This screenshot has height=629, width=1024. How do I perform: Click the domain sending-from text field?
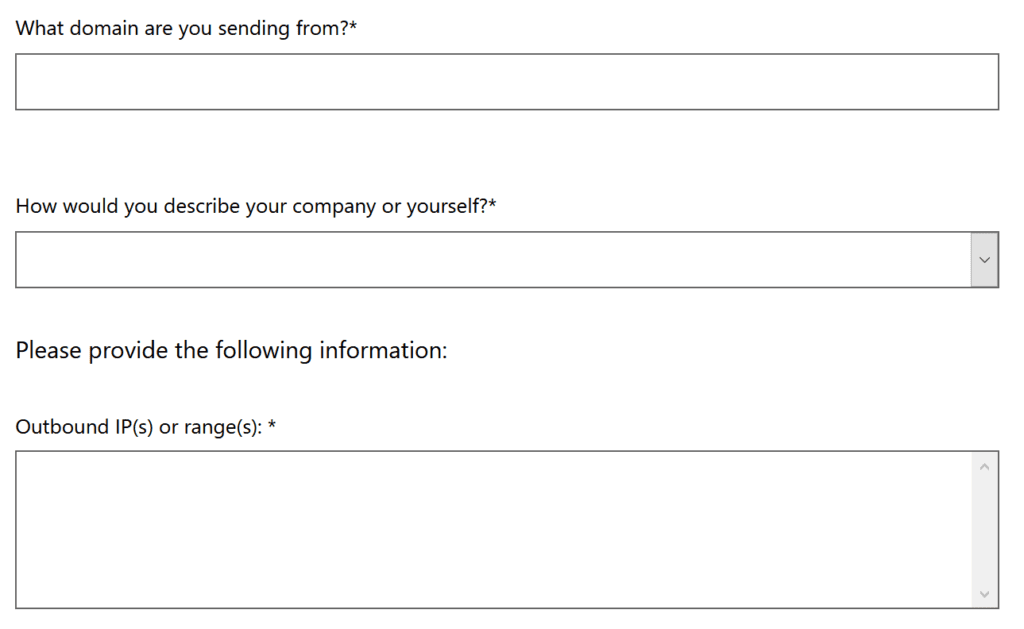(x=506, y=82)
